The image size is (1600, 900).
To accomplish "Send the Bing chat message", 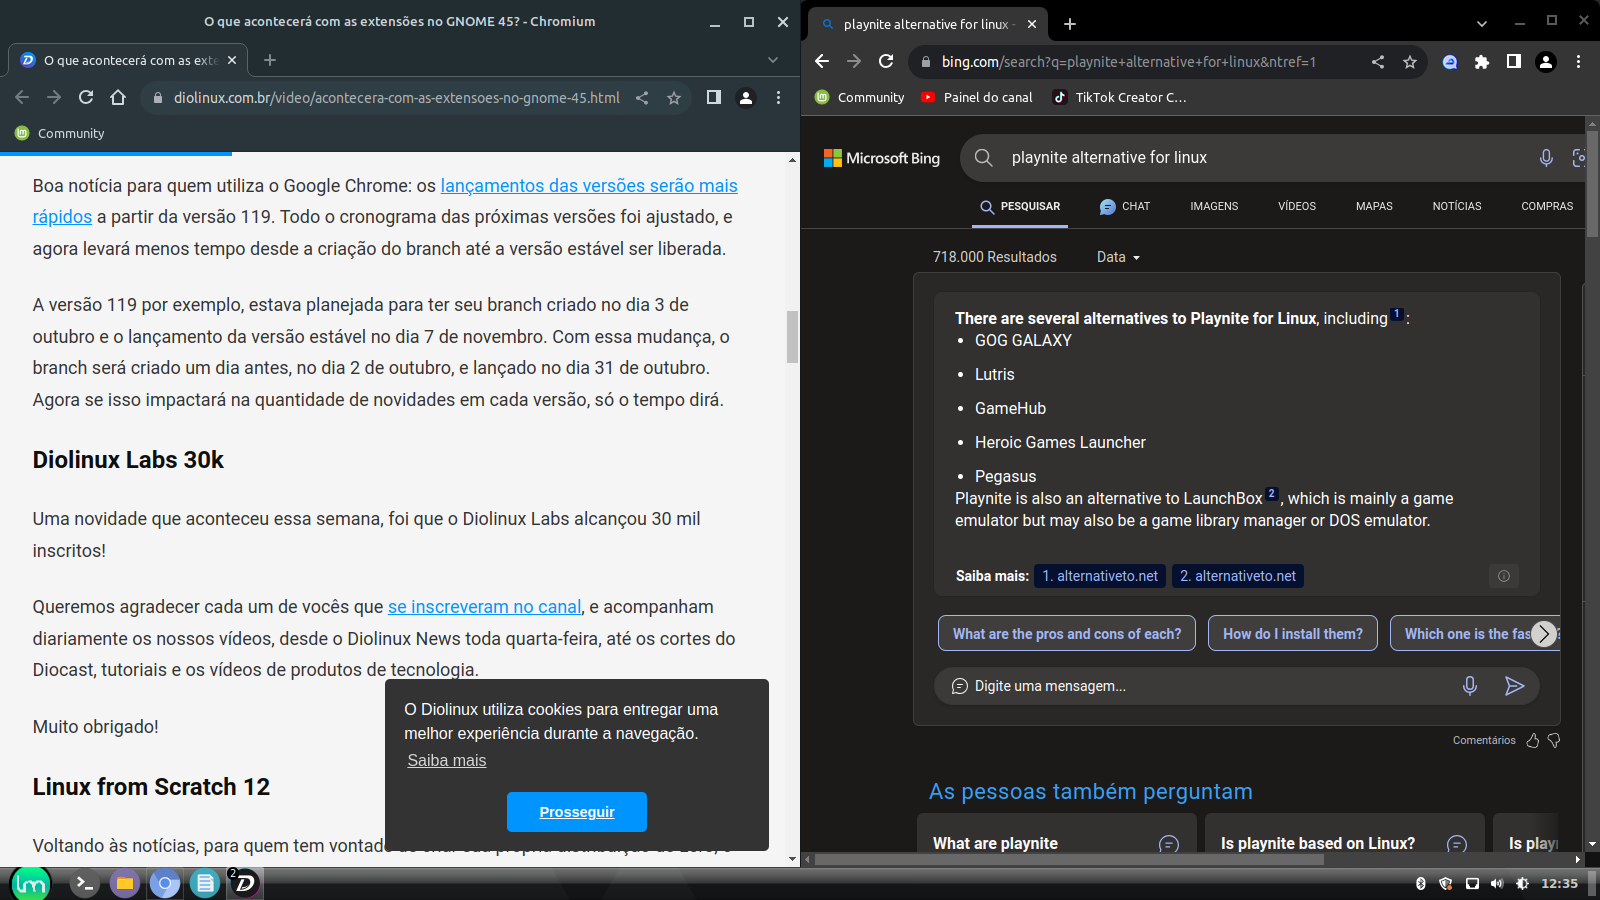I will tap(1514, 686).
